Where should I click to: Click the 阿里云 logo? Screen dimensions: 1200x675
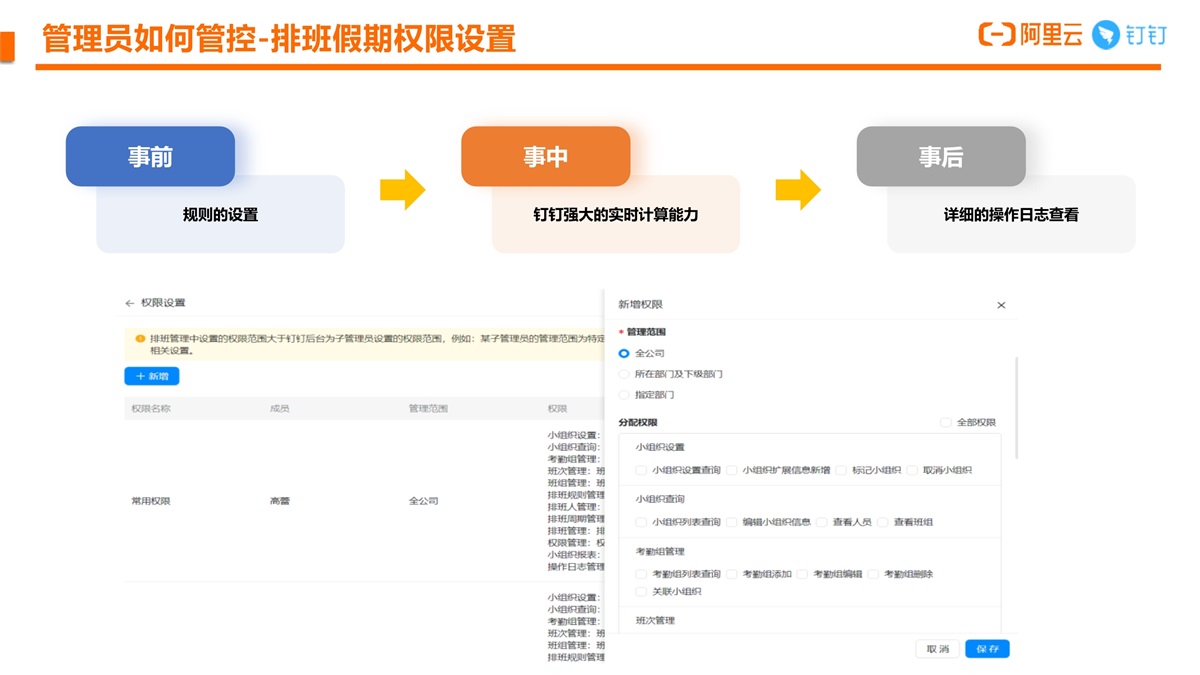(x=1030, y=35)
